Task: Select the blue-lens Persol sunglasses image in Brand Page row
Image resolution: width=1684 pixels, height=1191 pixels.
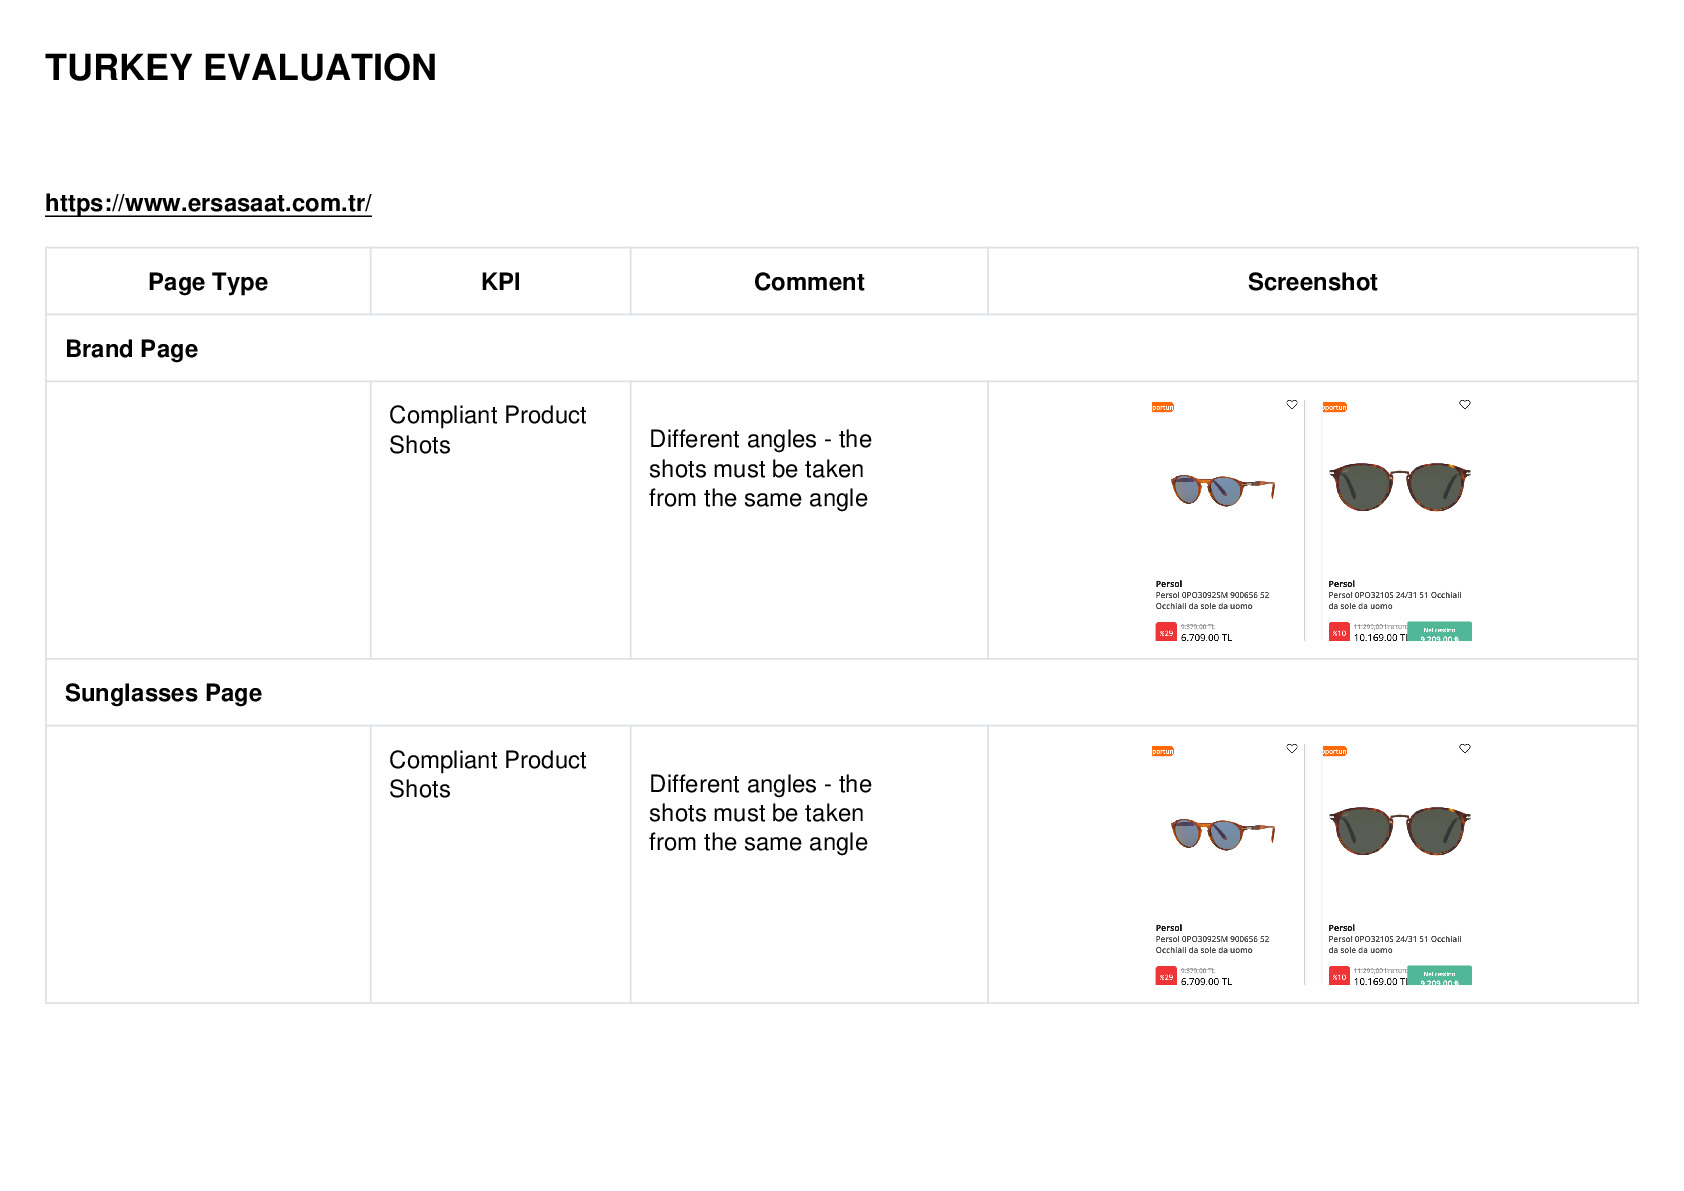Action: [1223, 490]
